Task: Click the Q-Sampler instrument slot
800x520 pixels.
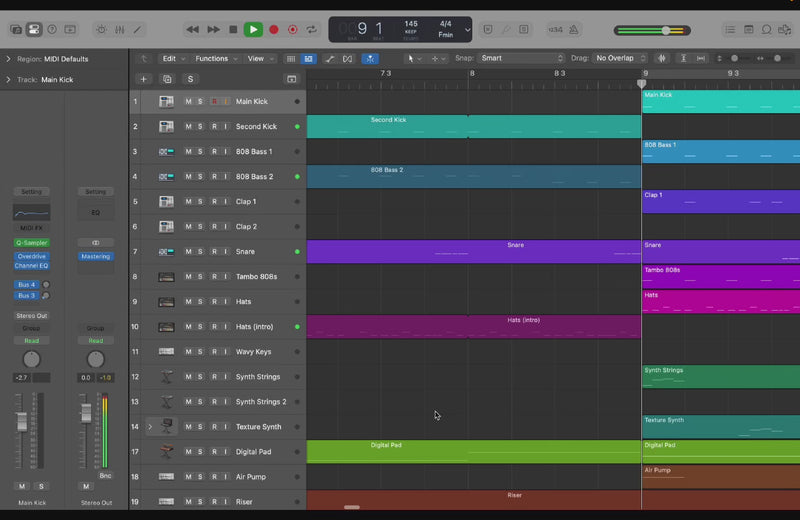Action: (x=31, y=243)
